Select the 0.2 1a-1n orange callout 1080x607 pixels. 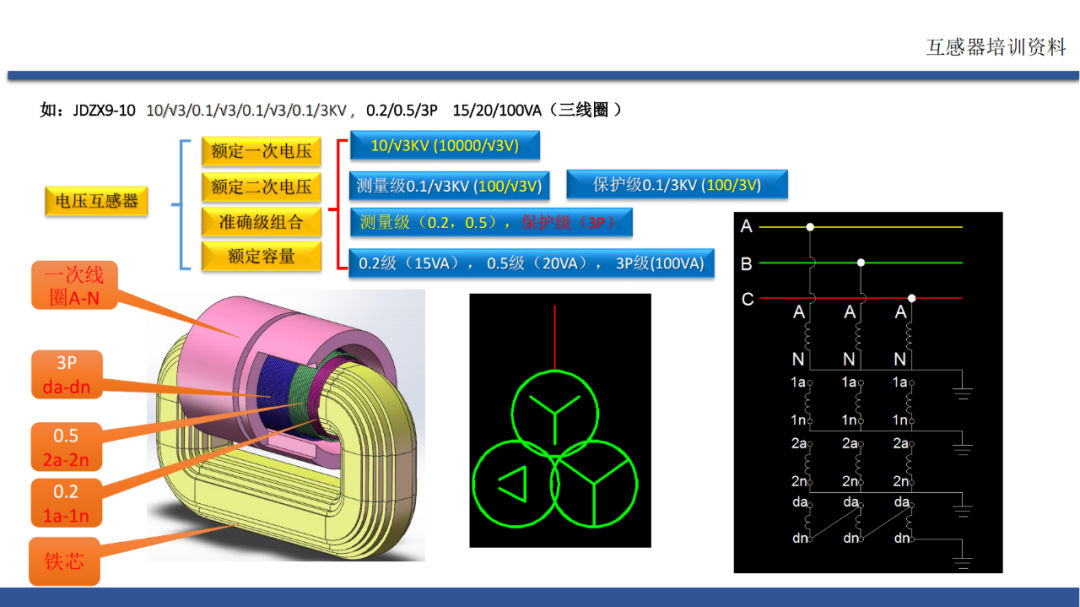coord(66,504)
